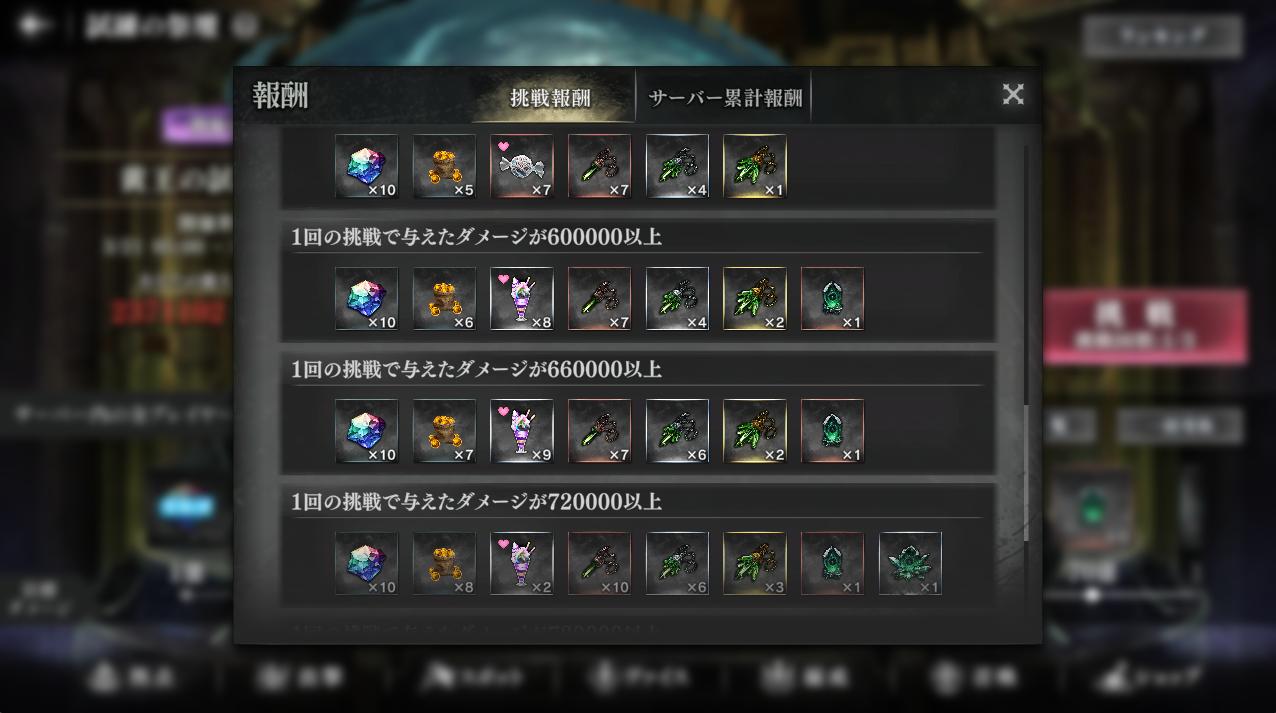Switch to the 挑戦報酬 tab
Viewport: 1276px width, 713px height.
pyautogui.click(x=550, y=97)
